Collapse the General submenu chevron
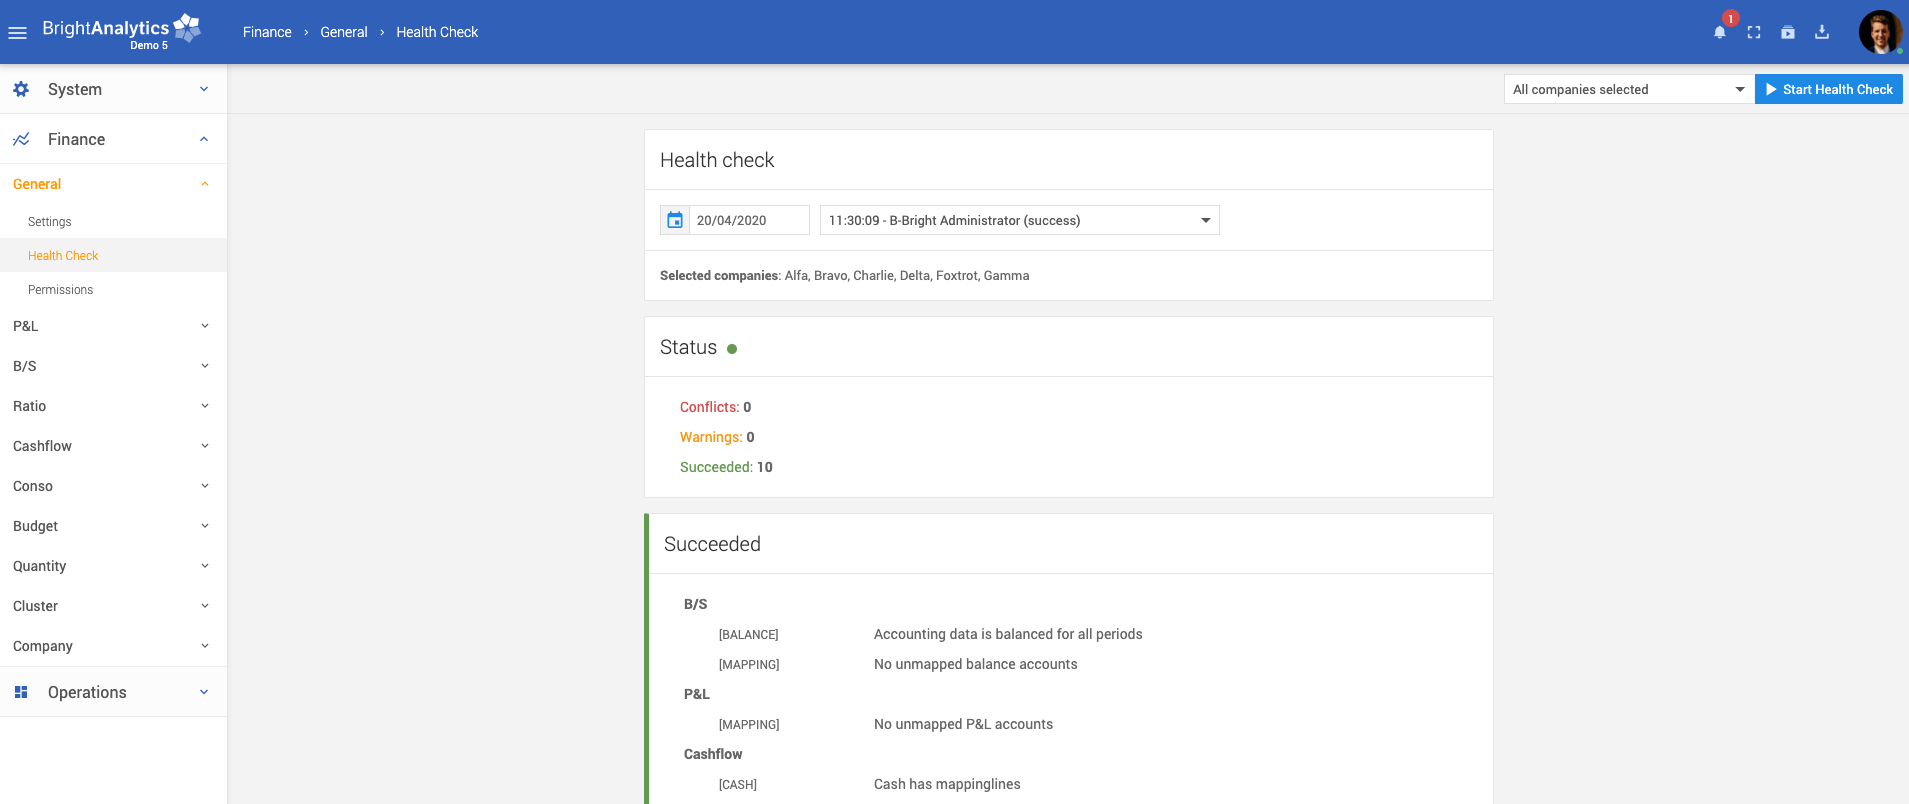The height and width of the screenshot is (804, 1909). (x=205, y=184)
